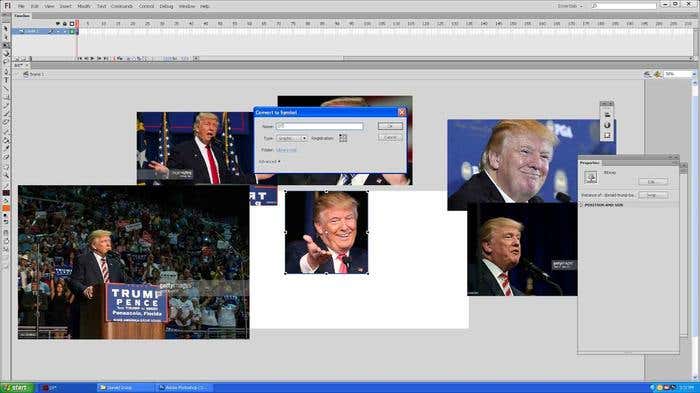This screenshot has width=700, height=393.
Task: Lock Layer 1 using its lock dot
Action: (65, 31)
